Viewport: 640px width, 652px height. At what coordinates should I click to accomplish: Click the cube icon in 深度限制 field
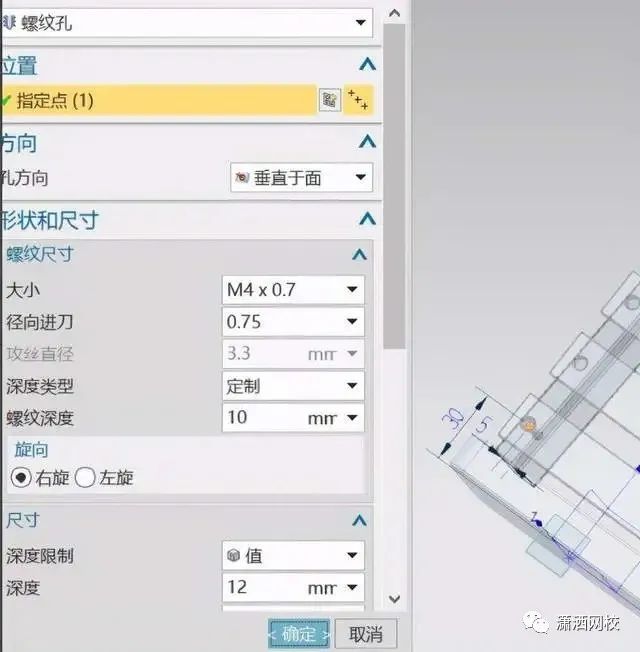pyautogui.click(x=234, y=555)
